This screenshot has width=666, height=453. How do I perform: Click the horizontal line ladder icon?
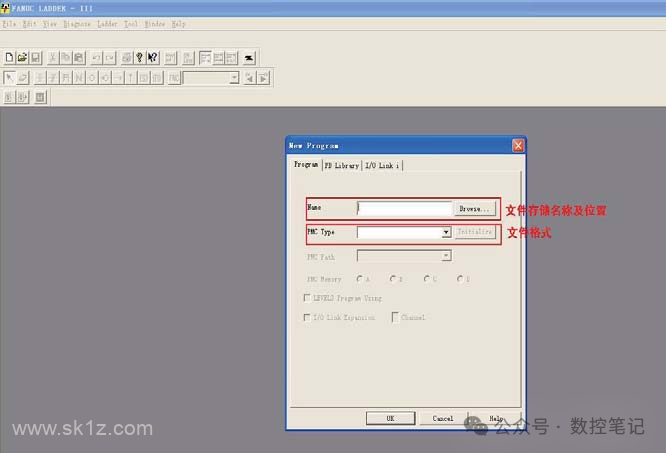point(118,78)
